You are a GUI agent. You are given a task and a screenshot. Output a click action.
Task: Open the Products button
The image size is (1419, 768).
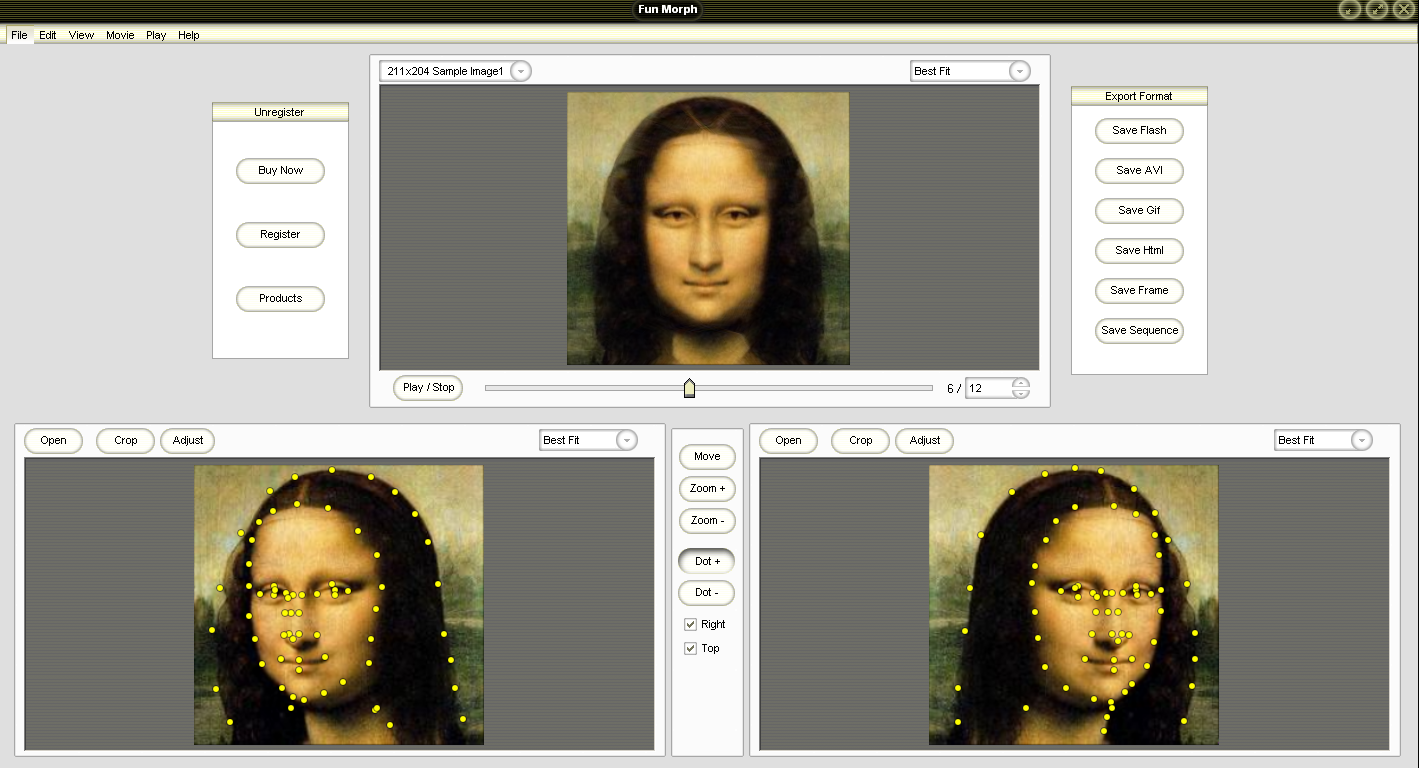(x=280, y=299)
